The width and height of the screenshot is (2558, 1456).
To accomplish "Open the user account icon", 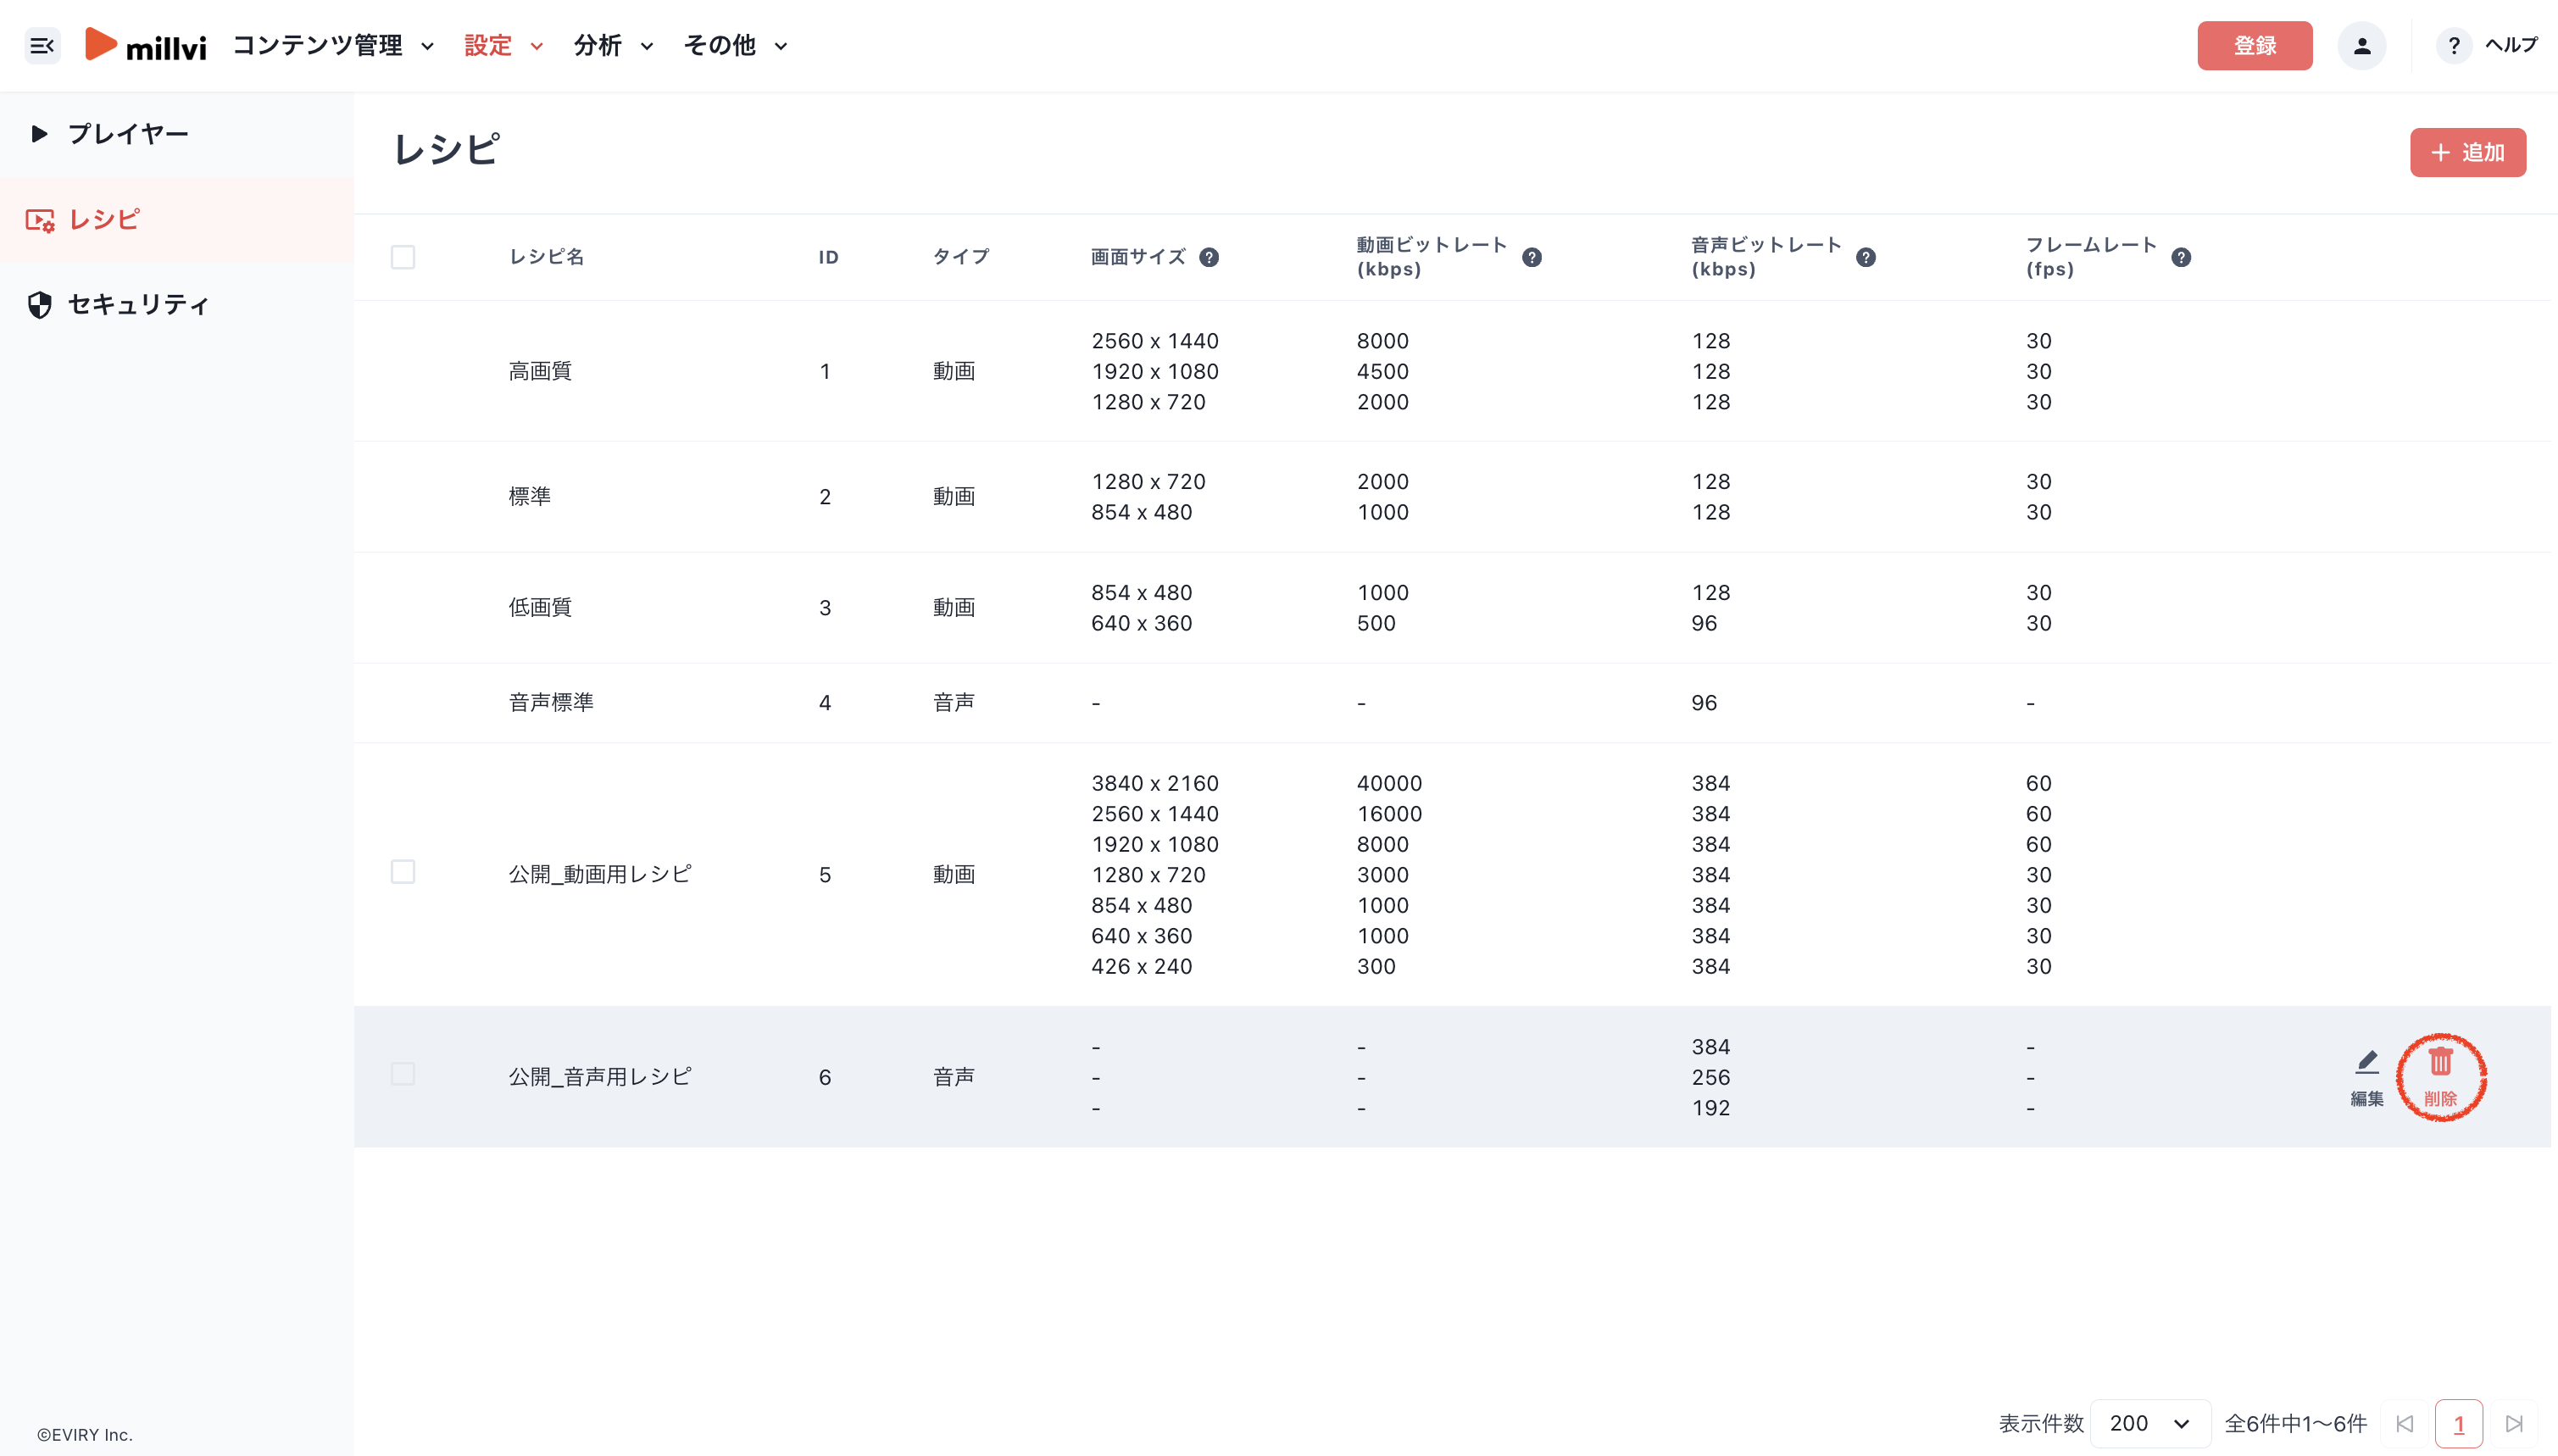I will [2361, 46].
